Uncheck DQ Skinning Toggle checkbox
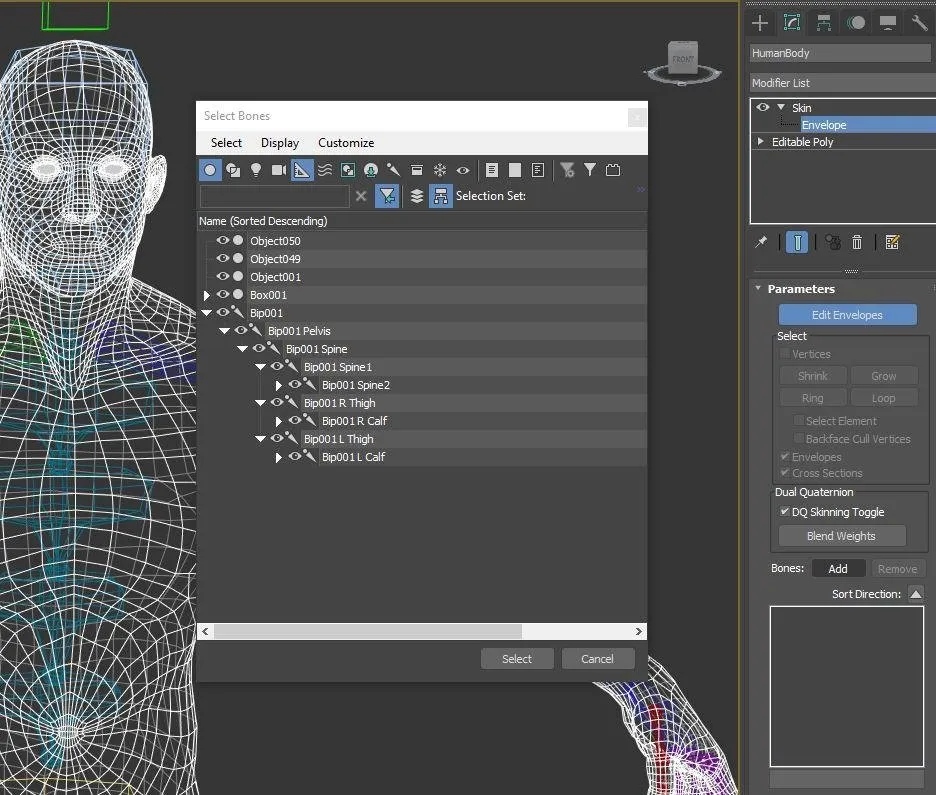This screenshot has width=936, height=795. [784, 511]
